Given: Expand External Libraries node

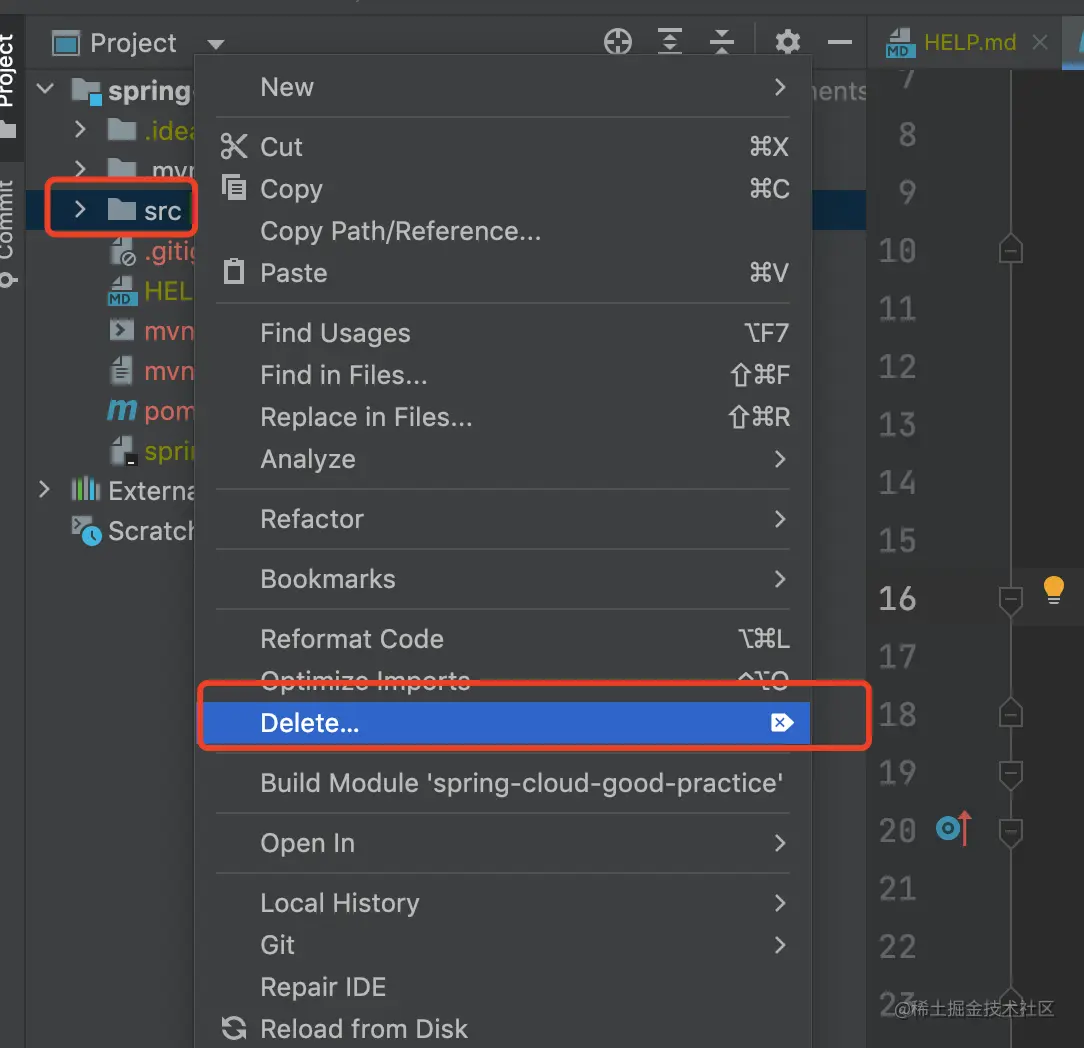Looking at the screenshot, I should pyautogui.click(x=44, y=490).
